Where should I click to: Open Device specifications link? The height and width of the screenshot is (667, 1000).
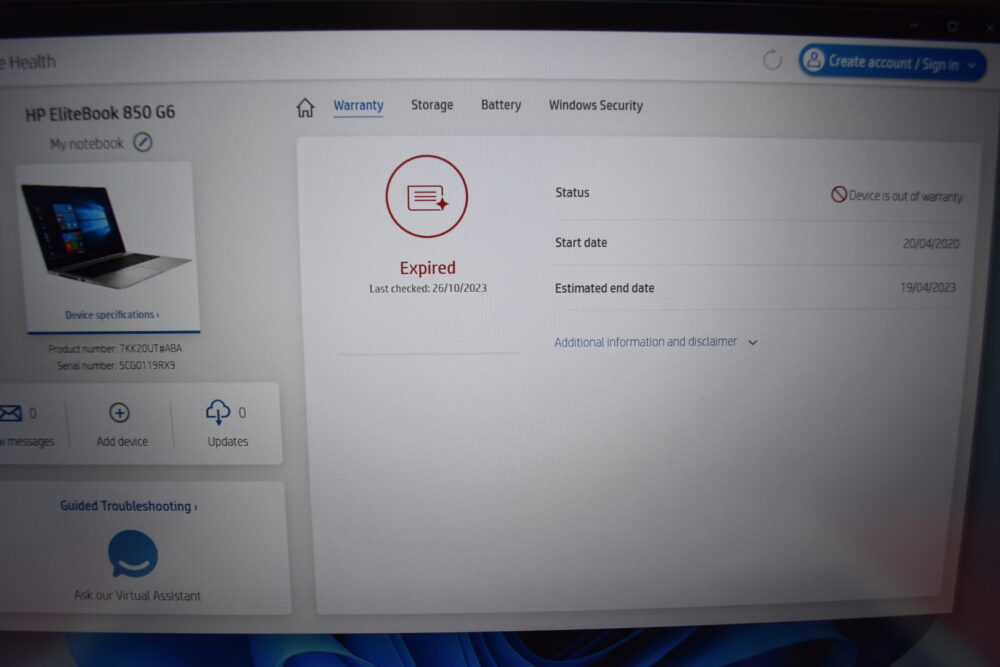[x=112, y=314]
